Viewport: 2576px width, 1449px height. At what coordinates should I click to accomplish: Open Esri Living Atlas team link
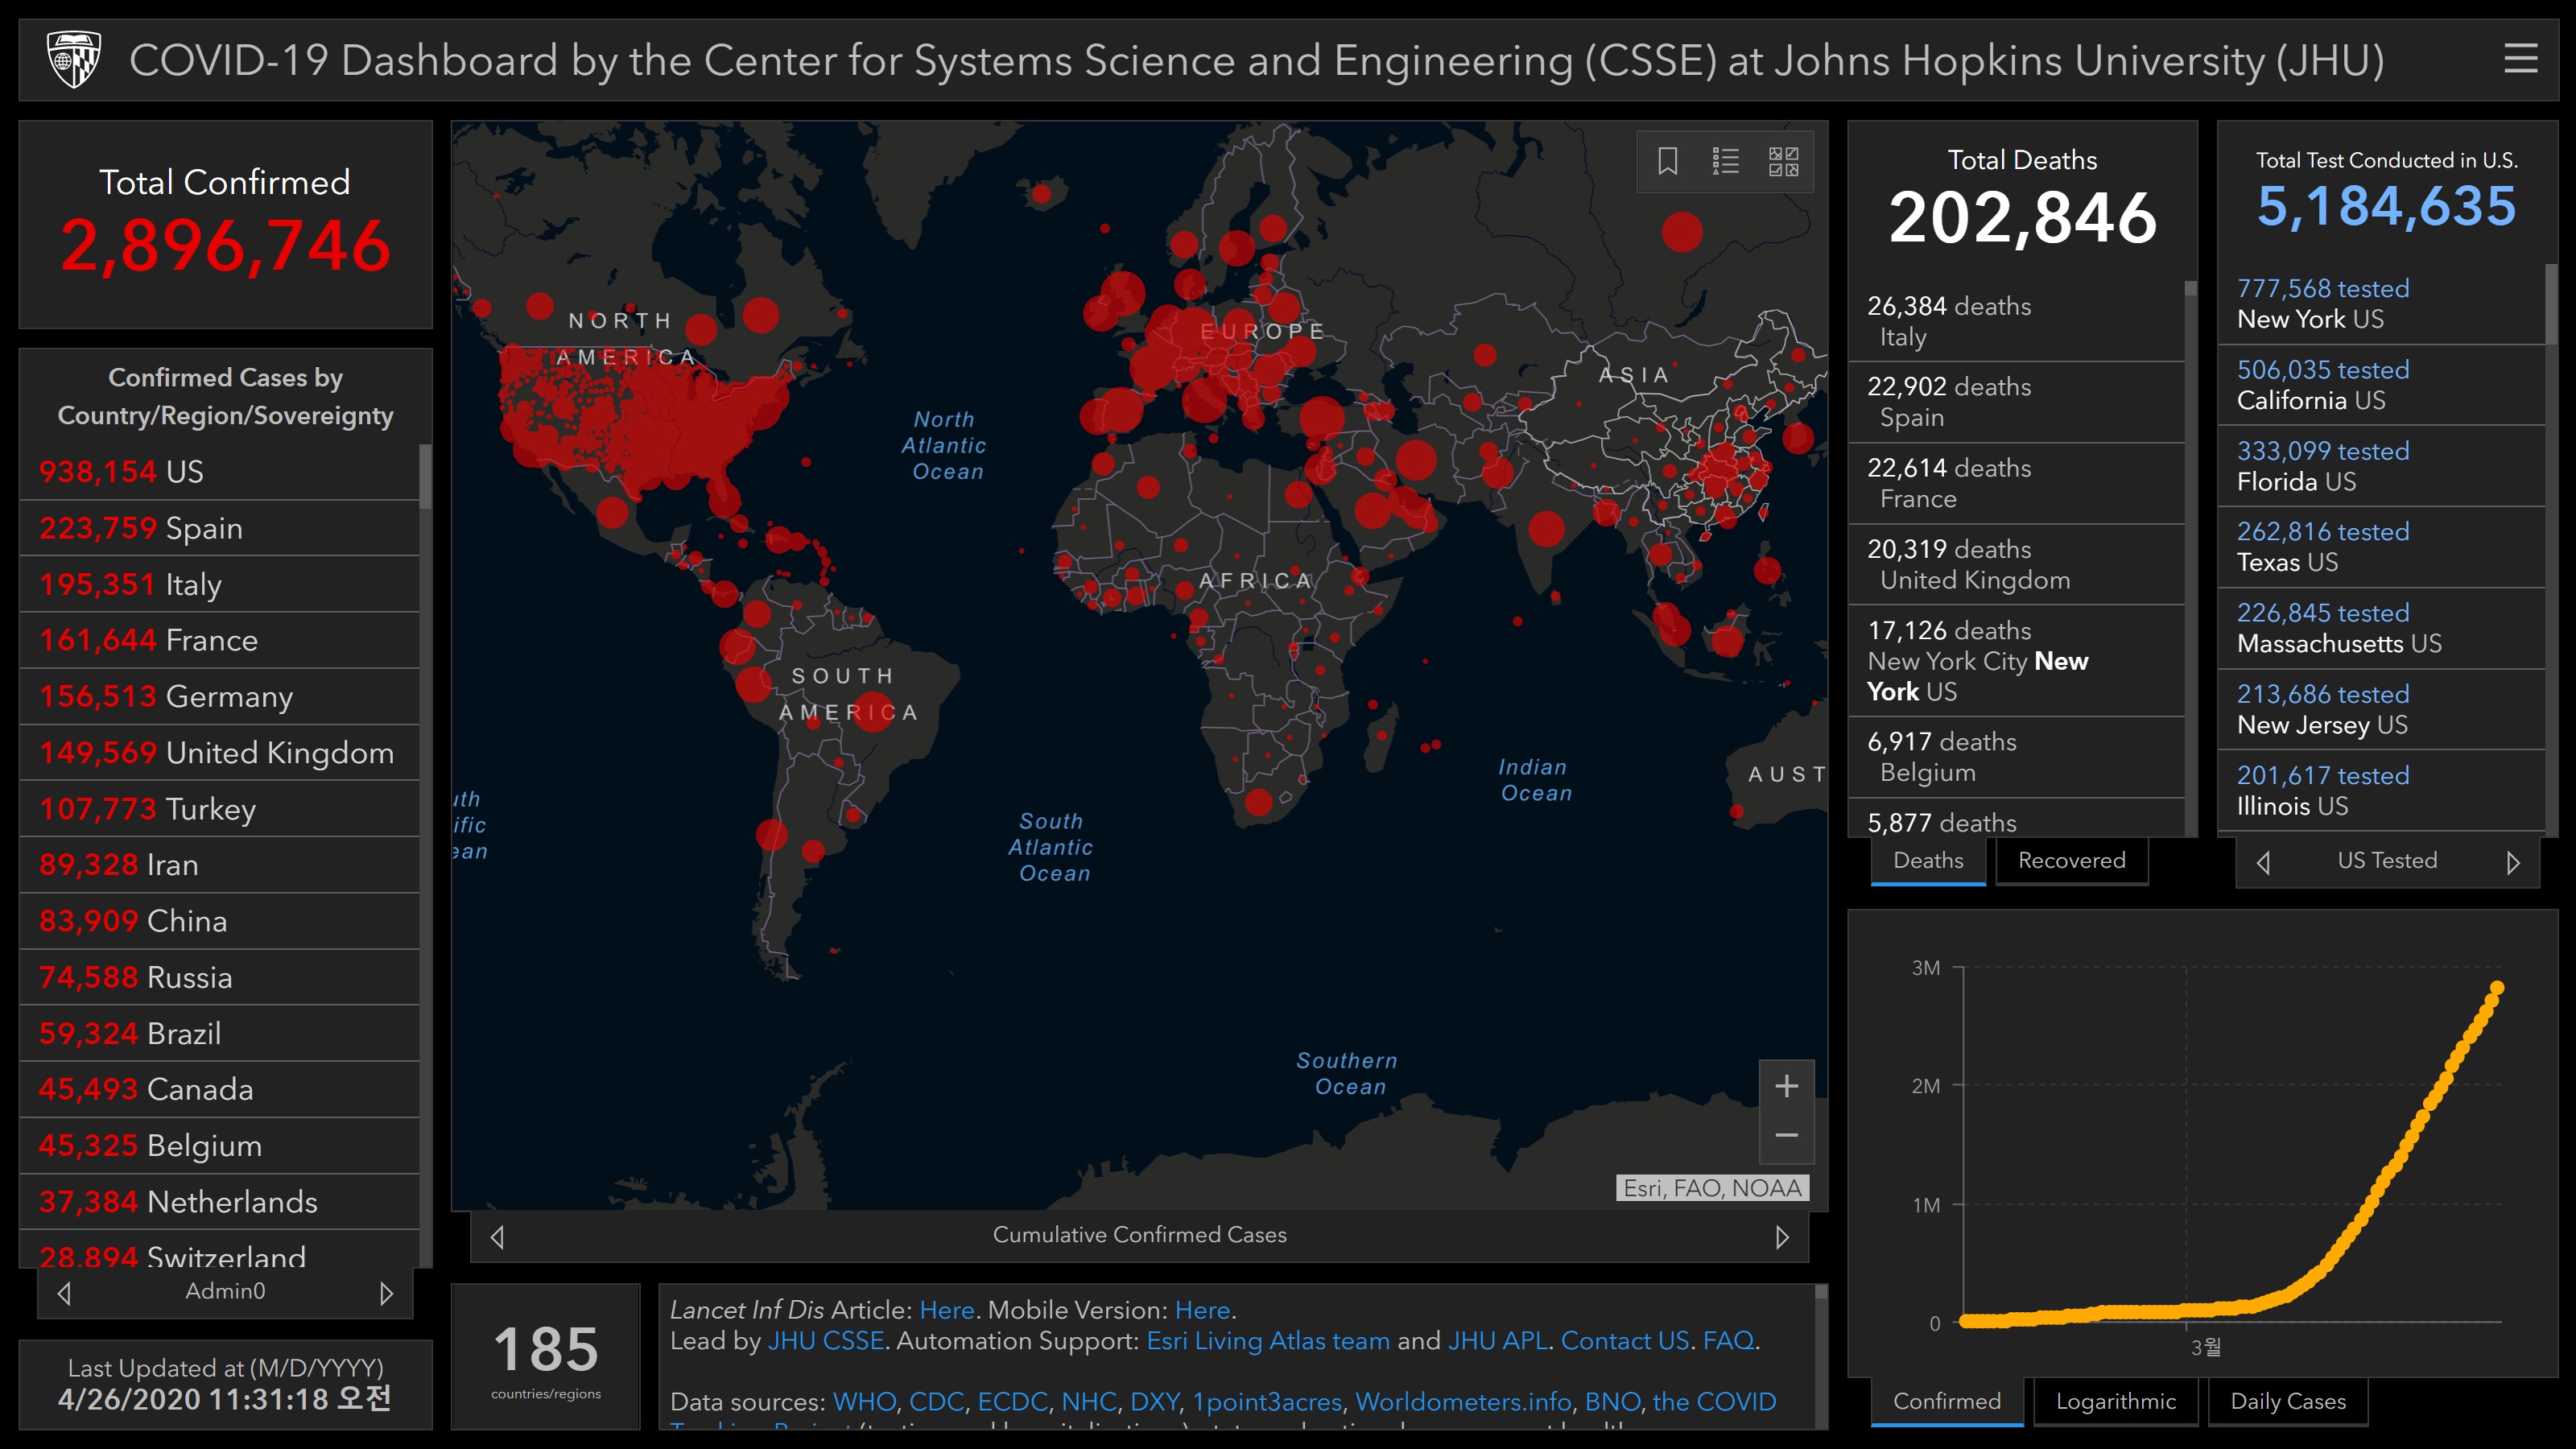tap(1268, 1341)
